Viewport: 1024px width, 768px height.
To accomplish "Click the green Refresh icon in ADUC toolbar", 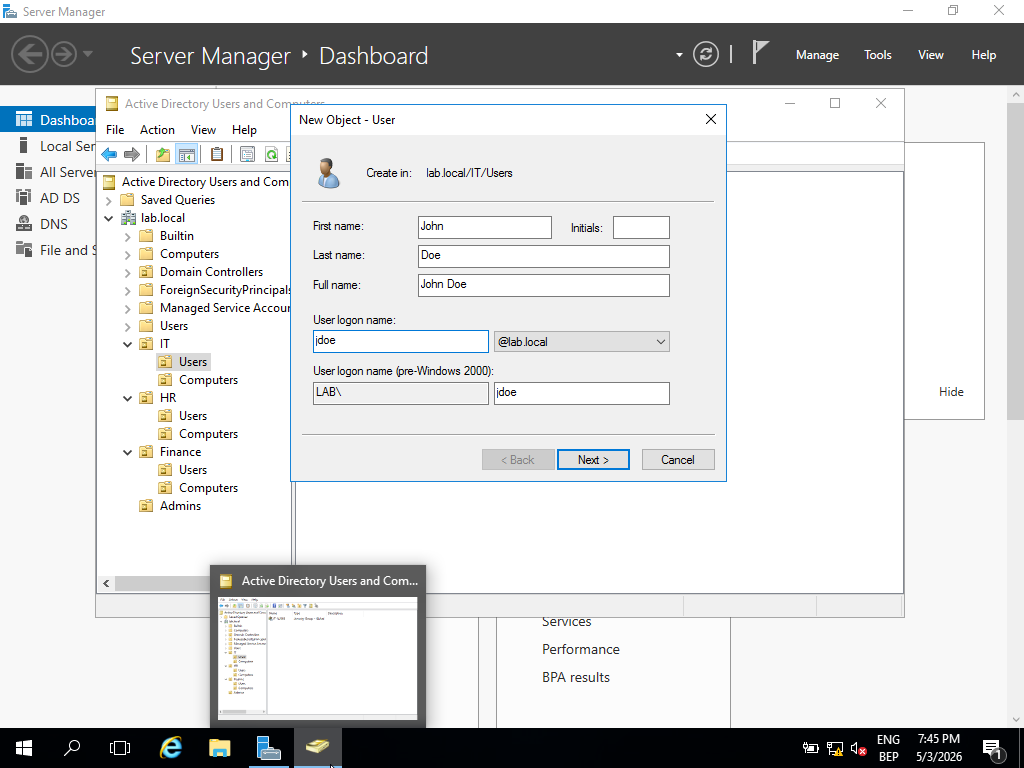I will [x=271, y=155].
